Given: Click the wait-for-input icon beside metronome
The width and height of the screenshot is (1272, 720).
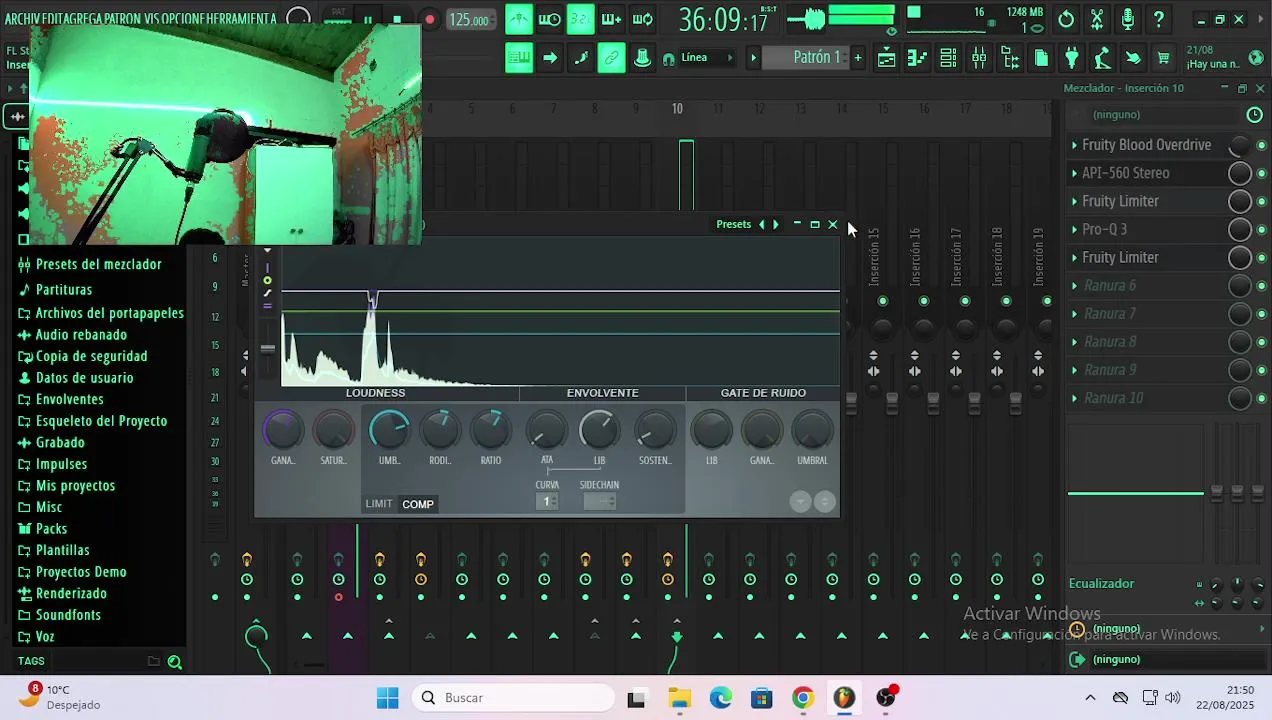Looking at the screenshot, I should point(549,19).
